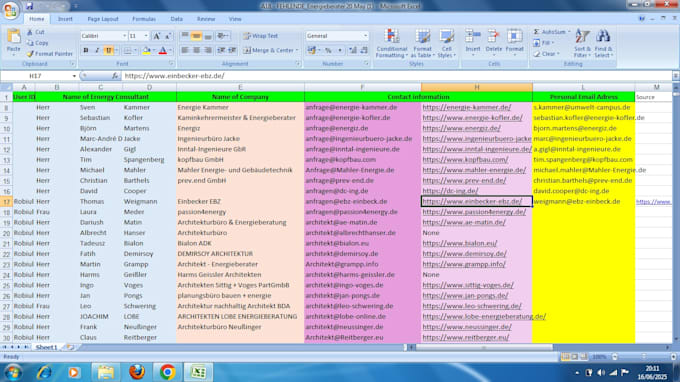Open Find & Select menu
680x382 pixels.
[603, 43]
